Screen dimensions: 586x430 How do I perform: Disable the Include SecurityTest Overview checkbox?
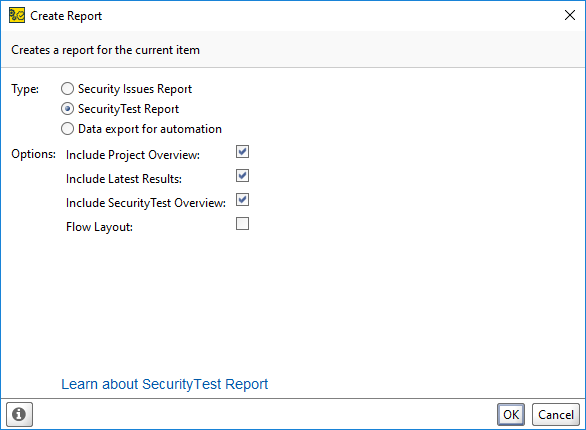[x=242, y=200]
